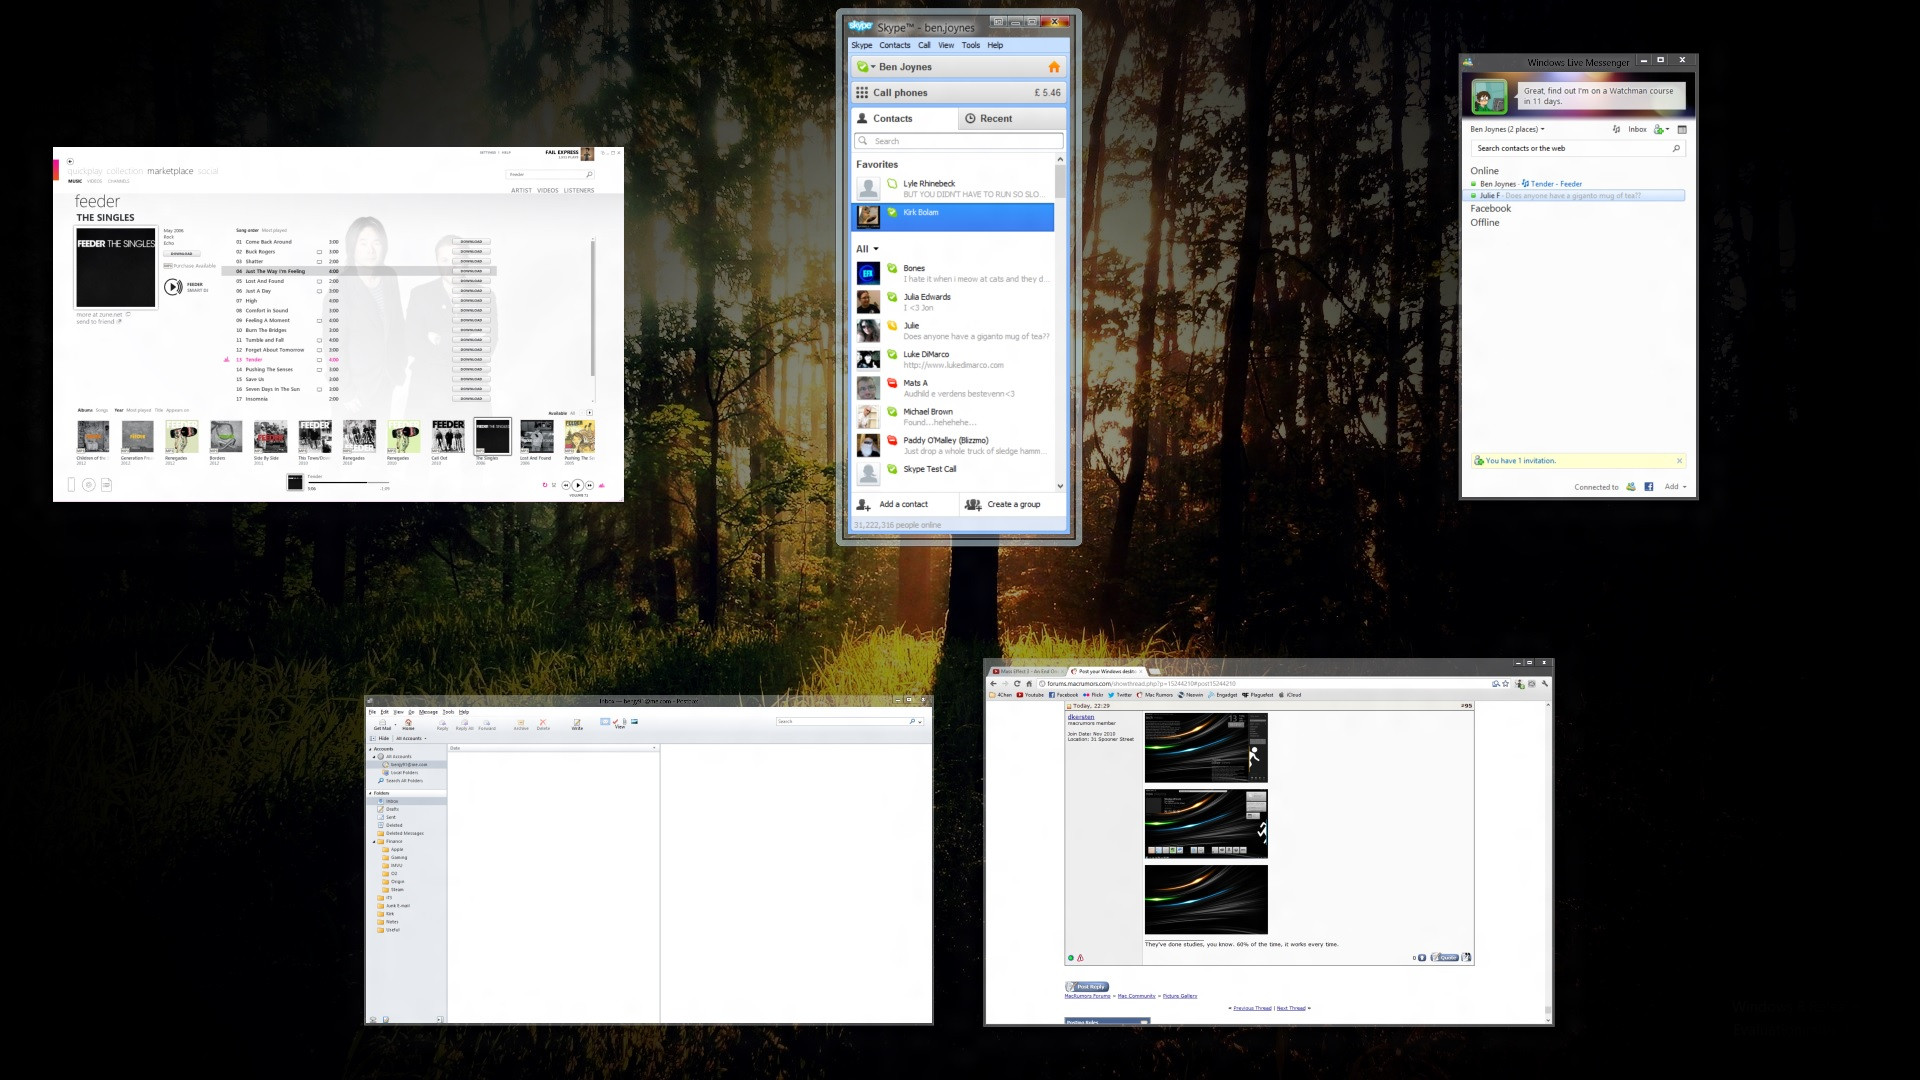Image resolution: width=1920 pixels, height=1080 pixels.
Task: Click the Tender - Feeder song link
Action: (1556, 184)
